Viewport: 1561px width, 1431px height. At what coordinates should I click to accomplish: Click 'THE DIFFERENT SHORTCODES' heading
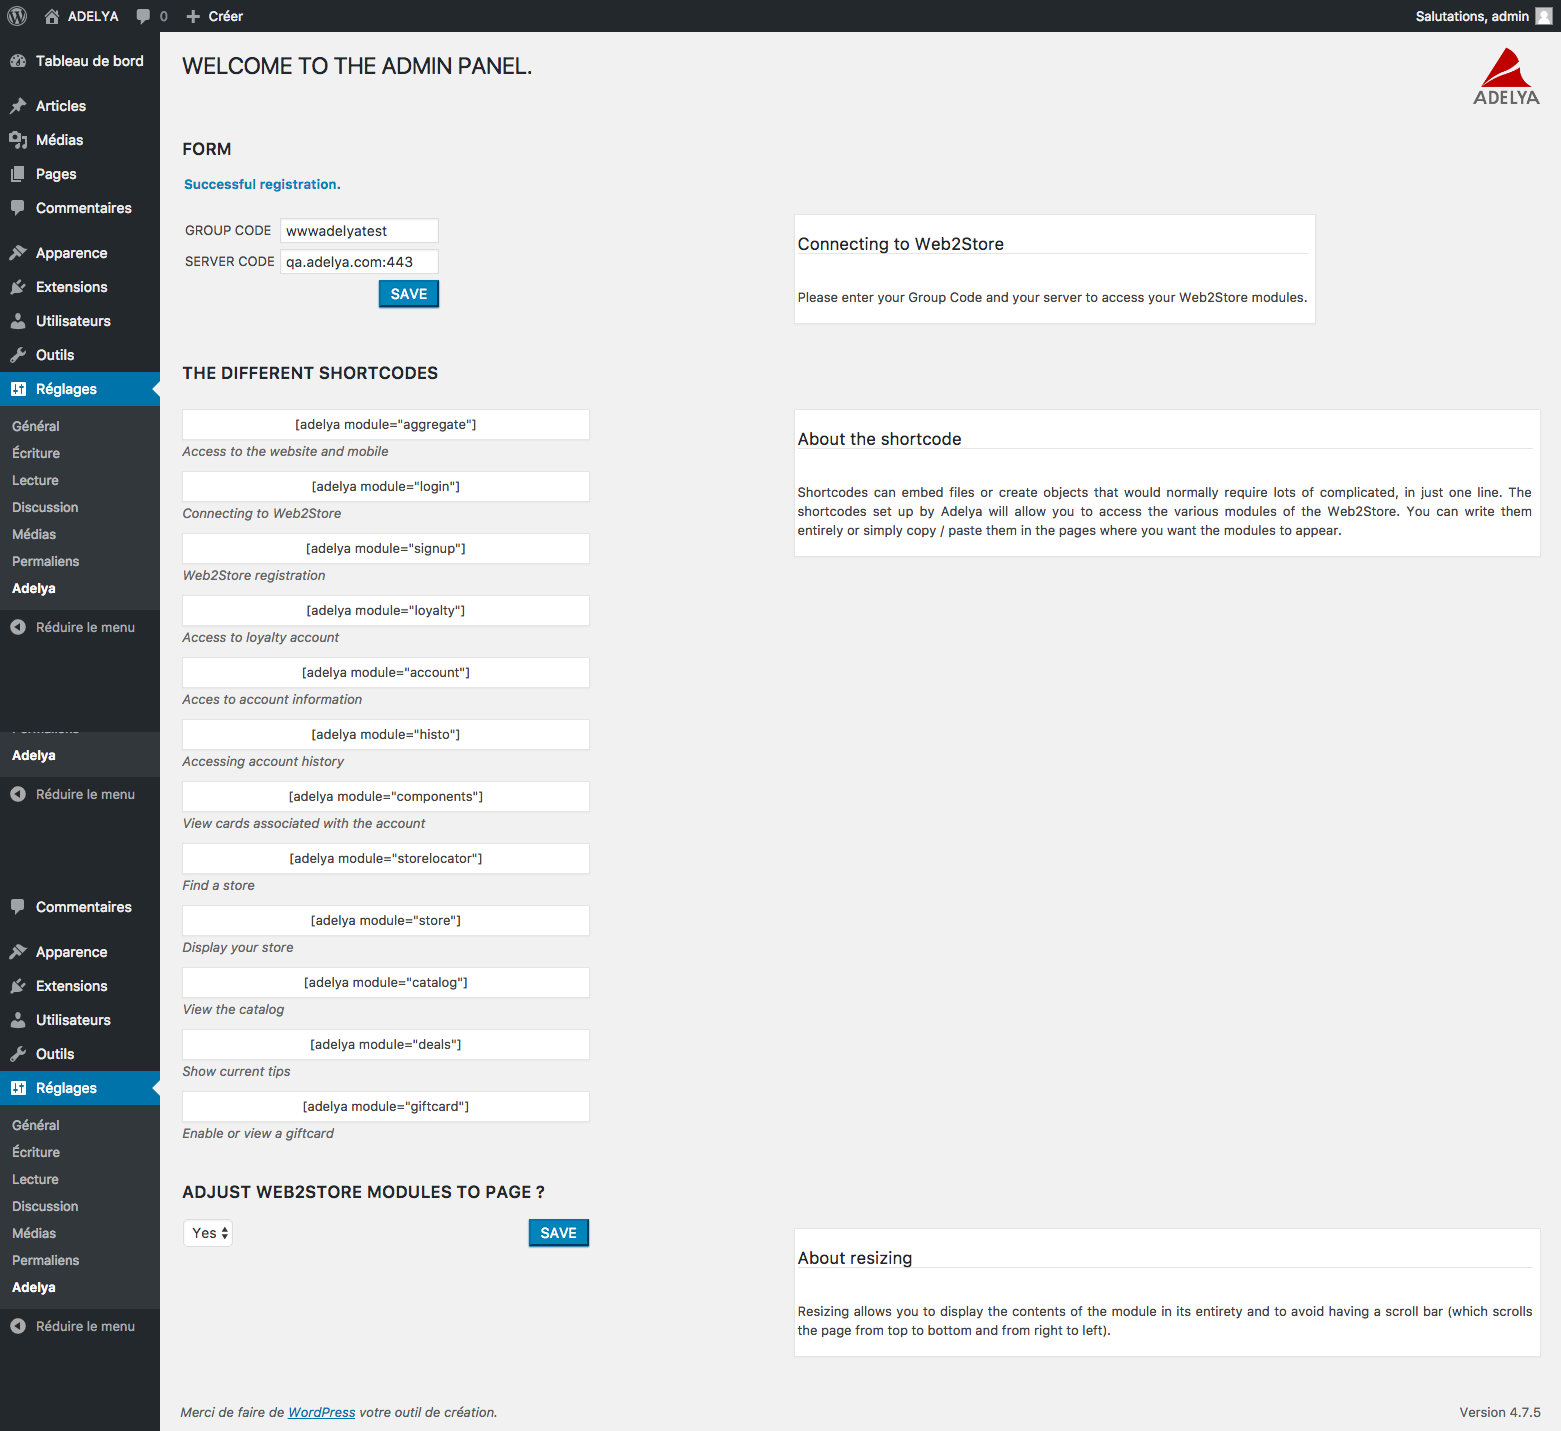tap(310, 373)
